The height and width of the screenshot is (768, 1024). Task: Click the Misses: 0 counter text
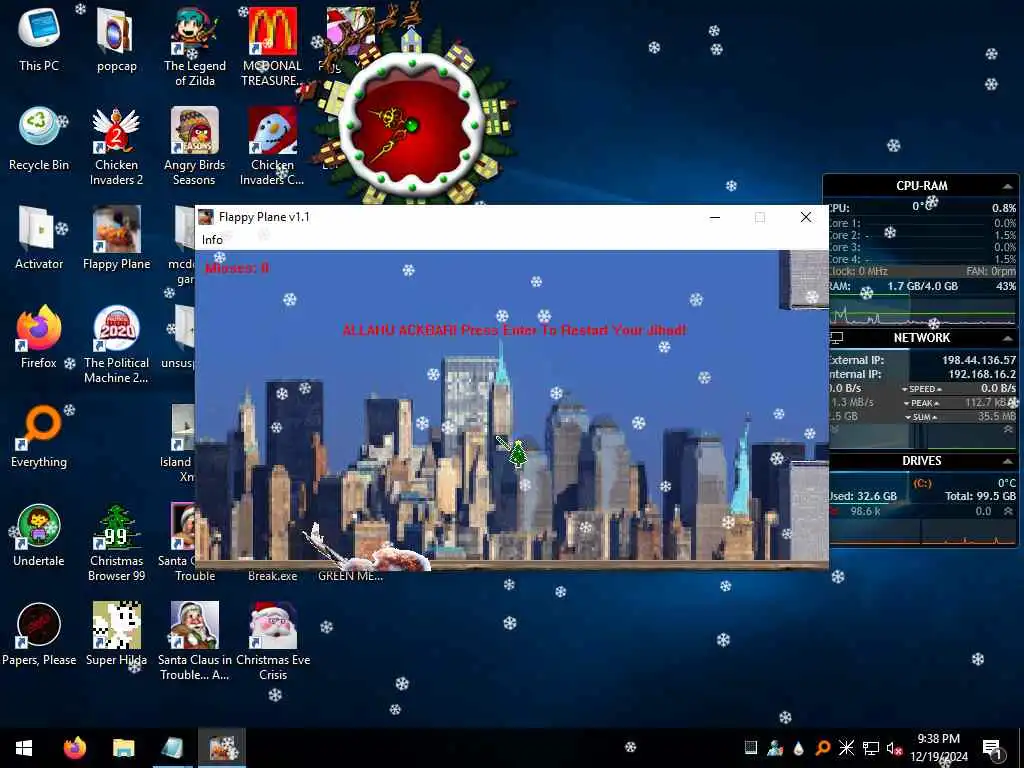(x=237, y=268)
